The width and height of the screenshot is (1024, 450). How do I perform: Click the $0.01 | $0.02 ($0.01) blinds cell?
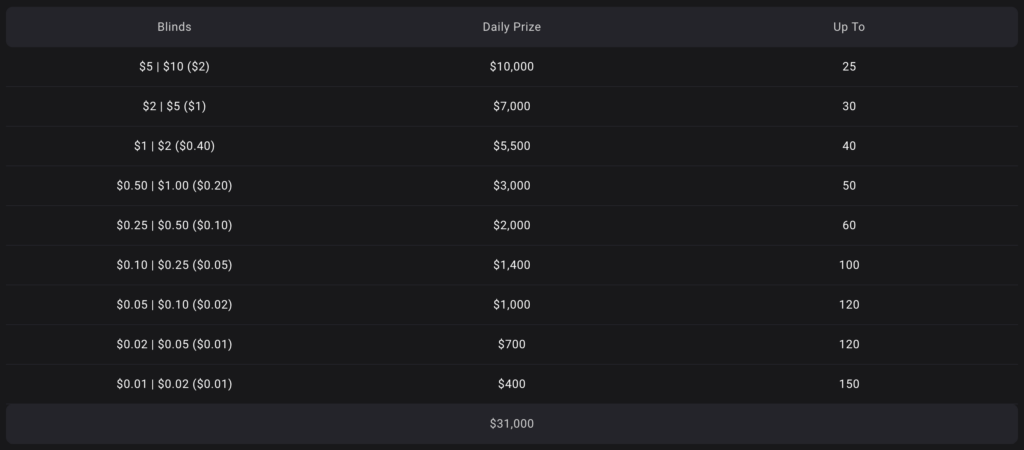[174, 384]
